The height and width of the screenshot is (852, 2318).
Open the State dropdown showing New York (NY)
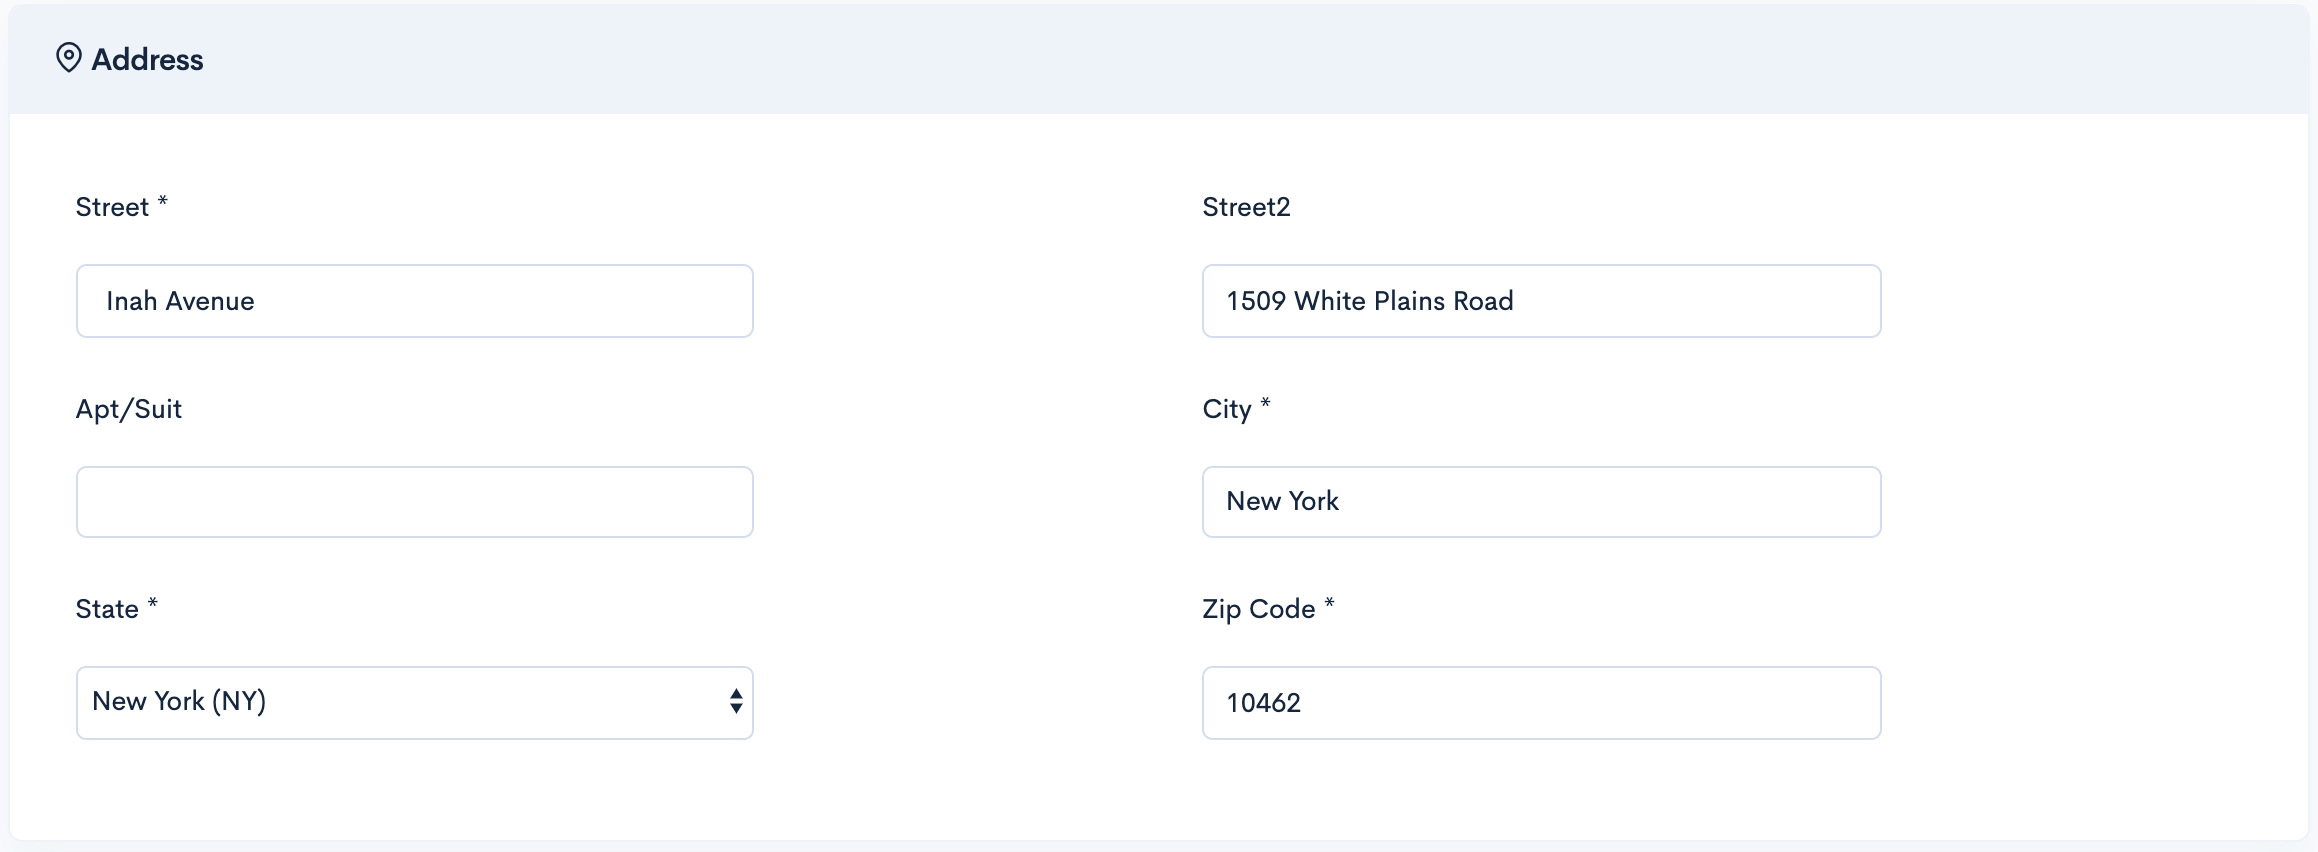pos(415,703)
